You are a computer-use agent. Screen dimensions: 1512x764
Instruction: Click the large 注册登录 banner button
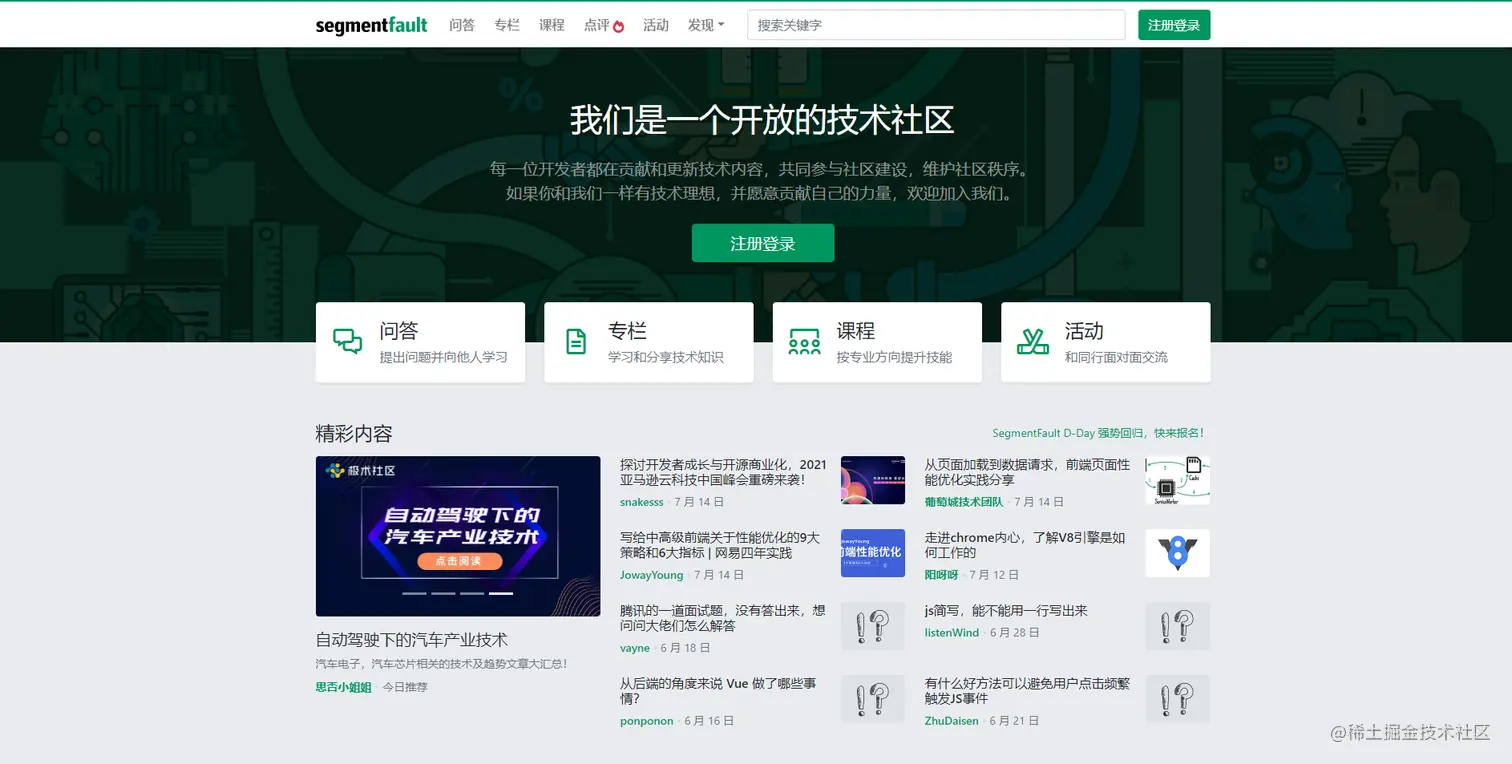pos(763,243)
